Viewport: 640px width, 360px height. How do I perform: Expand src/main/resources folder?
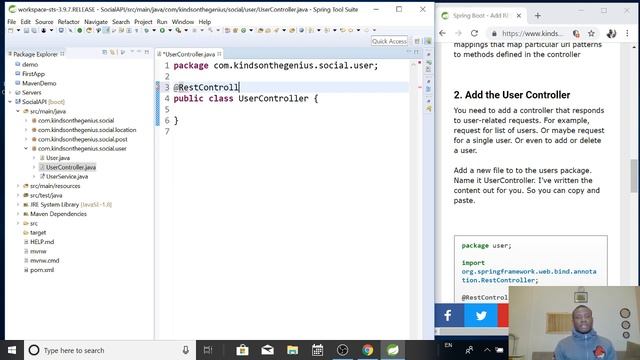[x=18, y=186]
